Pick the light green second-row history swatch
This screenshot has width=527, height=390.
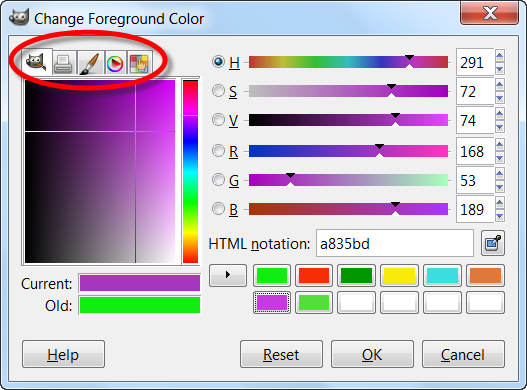[x=314, y=302]
